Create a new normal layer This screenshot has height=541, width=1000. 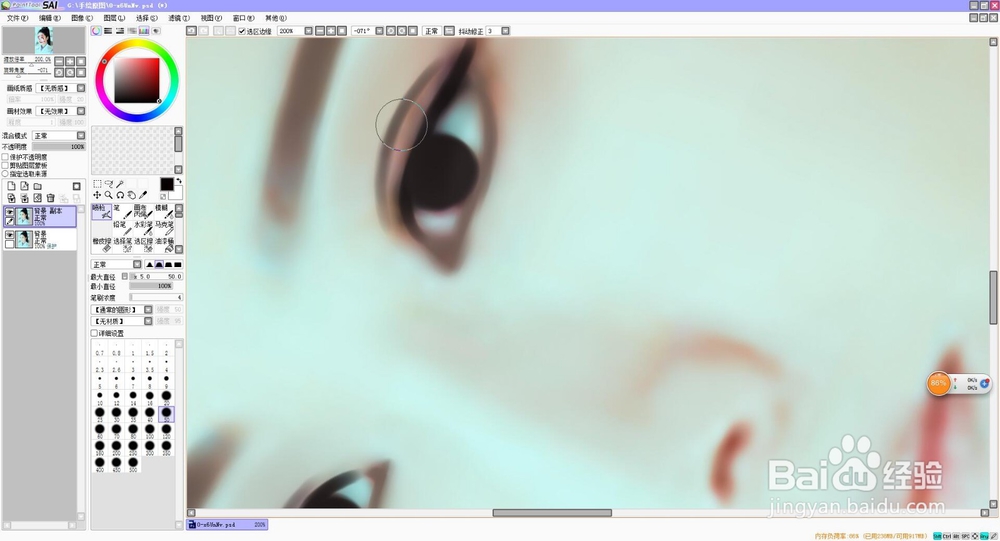pos(11,186)
